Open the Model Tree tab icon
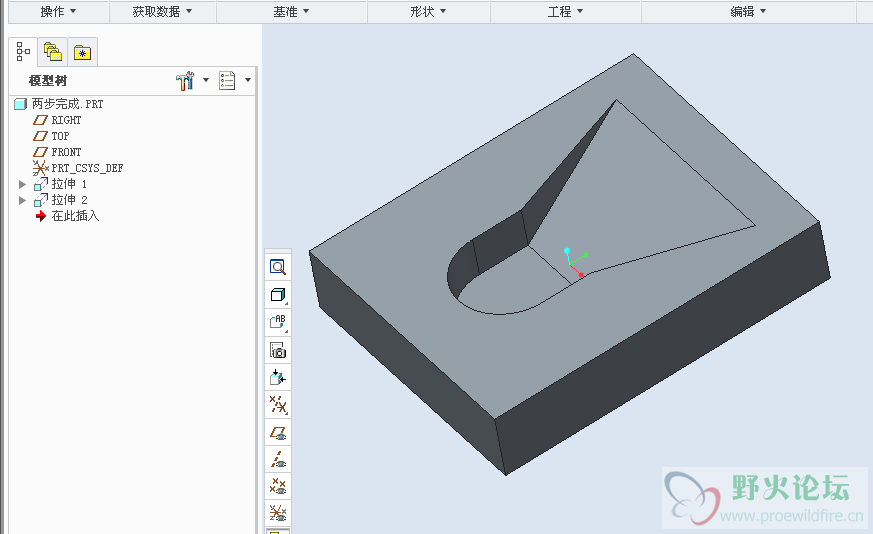Image resolution: width=873 pixels, height=534 pixels. (23, 51)
